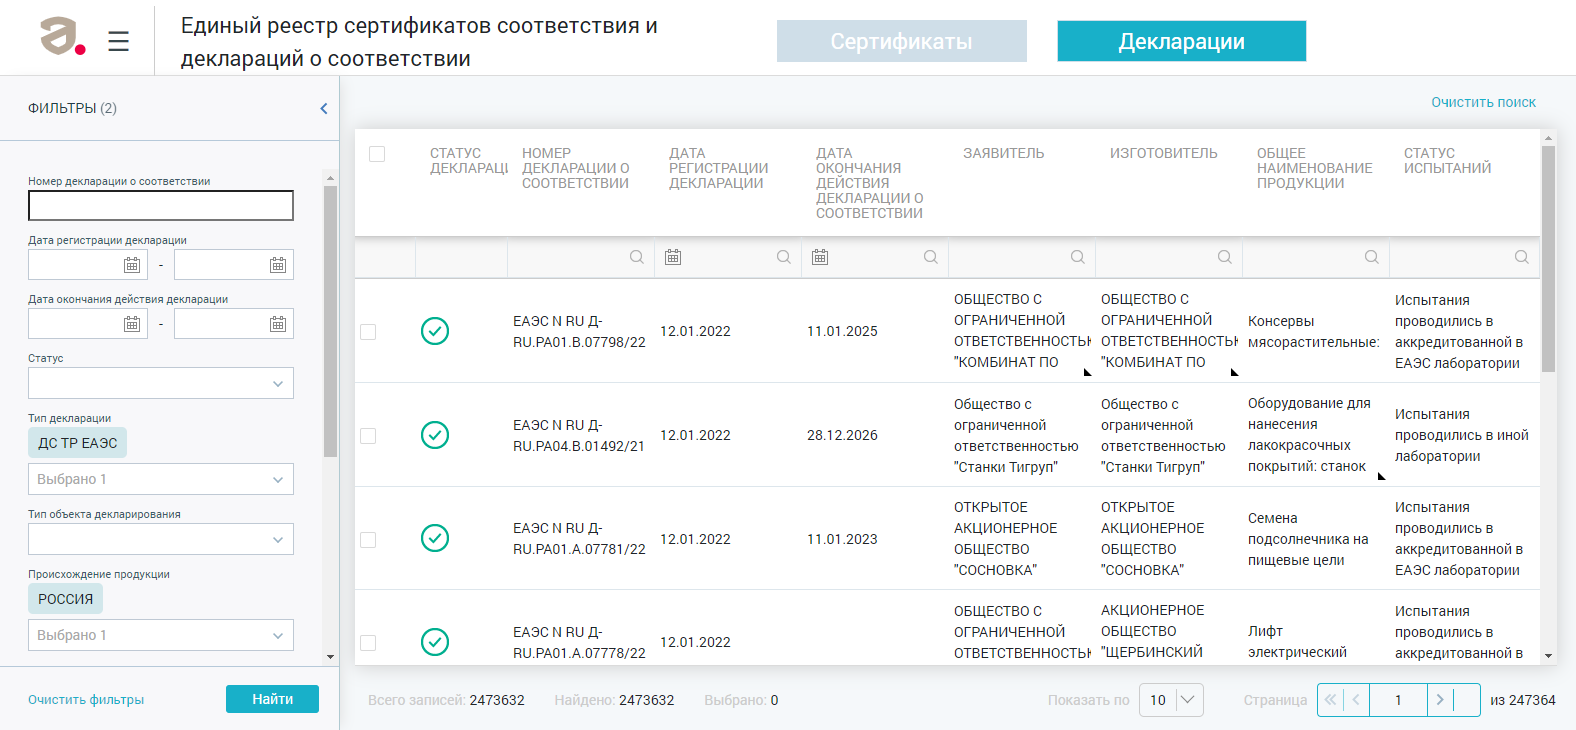
Task: Click Очистить поиск link
Action: [1483, 102]
